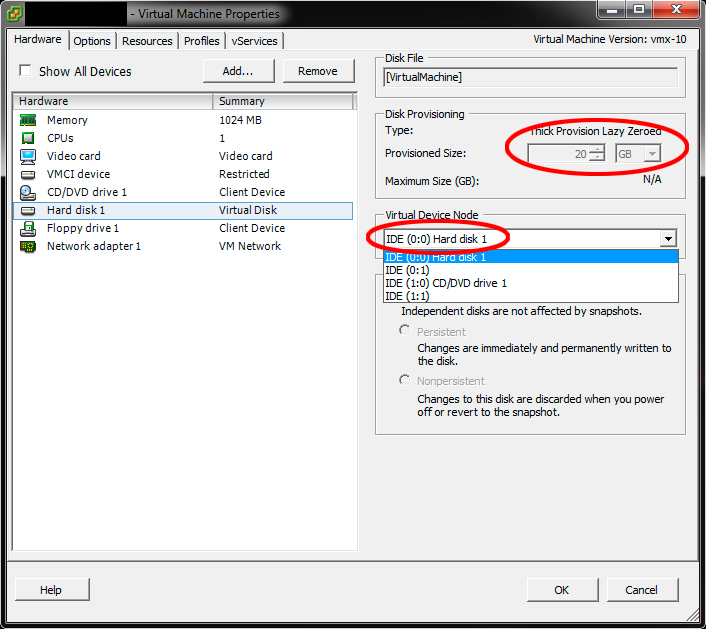Click the Add... button
706x629 pixels.
click(x=238, y=71)
